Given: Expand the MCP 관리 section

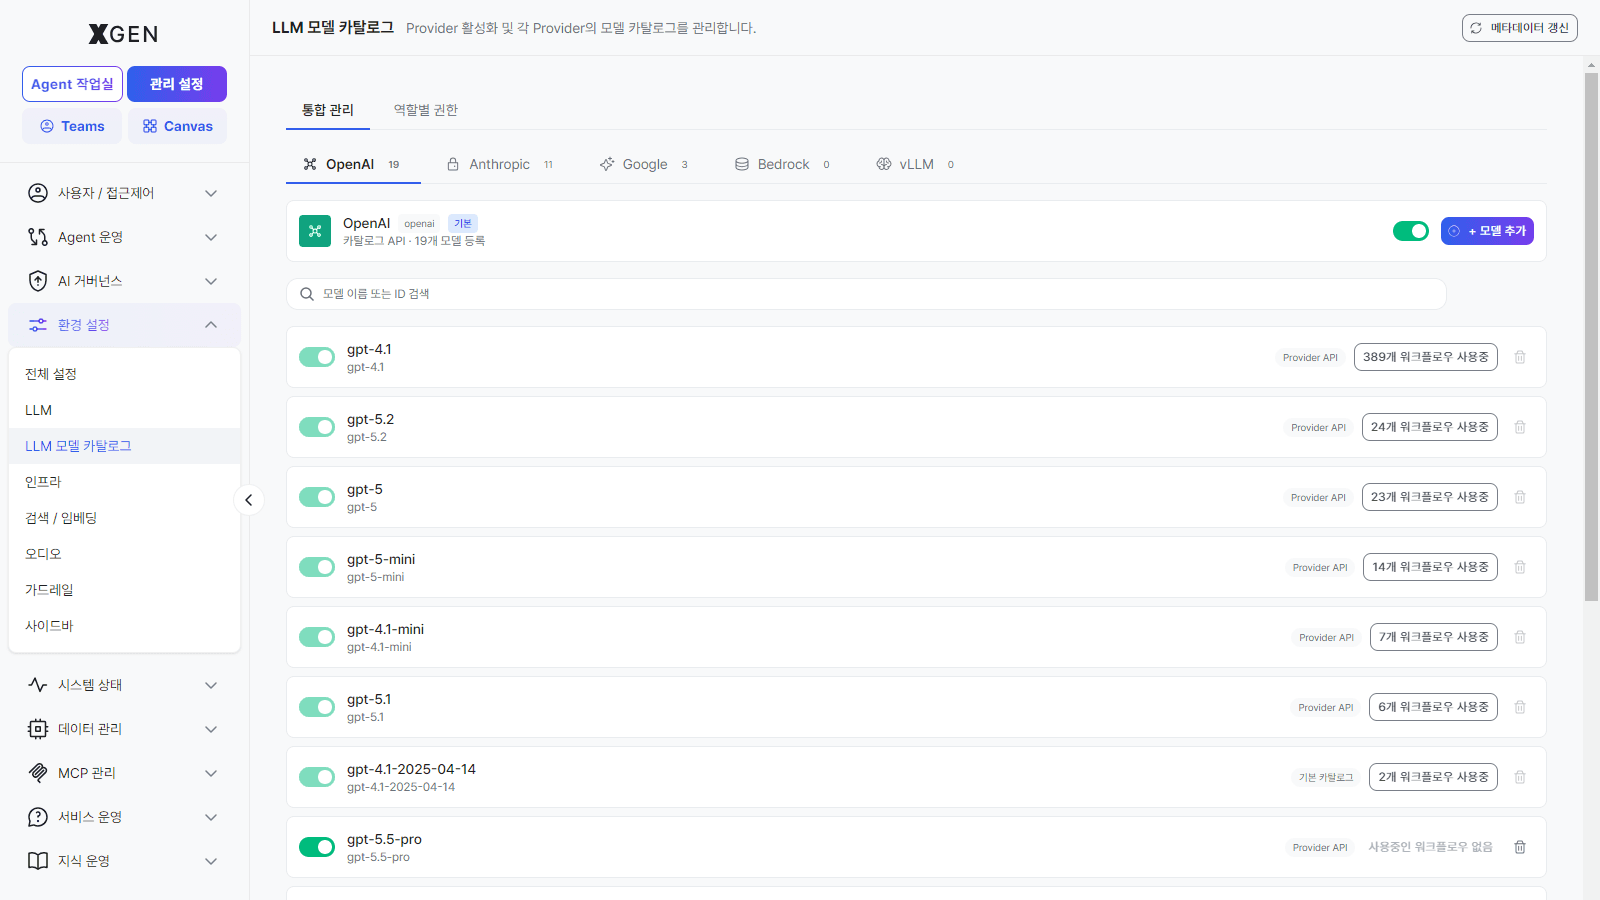Looking at the screenshot, I should 211,773.
